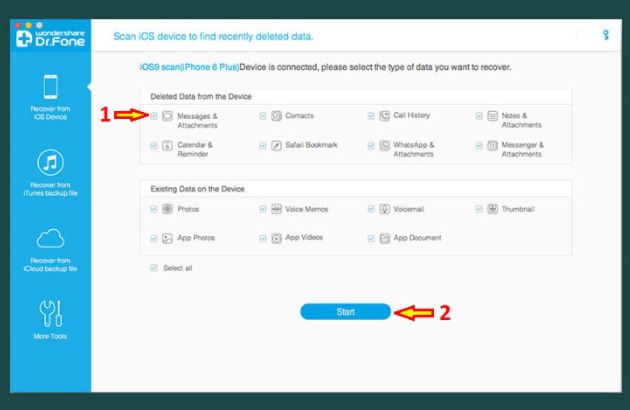Uncheck the Contacts checkbox
The image size is (630, 410).
(x=262, y=116)
